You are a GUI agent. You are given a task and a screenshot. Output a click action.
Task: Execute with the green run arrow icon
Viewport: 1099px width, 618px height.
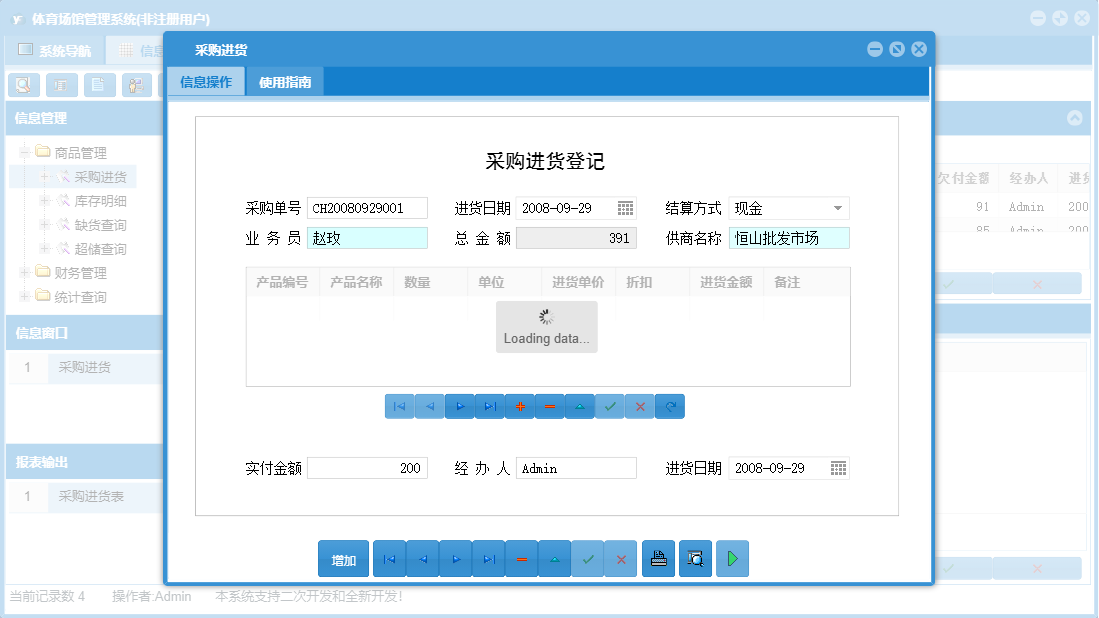(732, 558)
